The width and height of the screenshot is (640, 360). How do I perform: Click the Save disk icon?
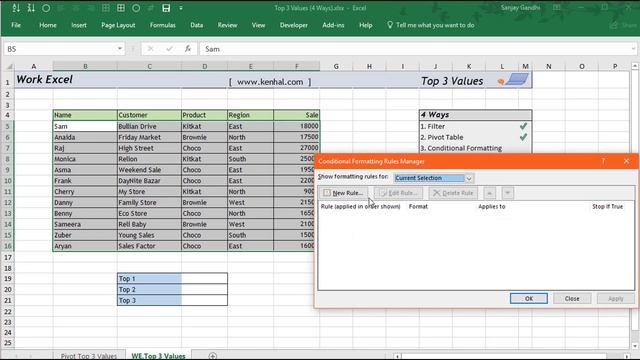(x=166, y=8)
